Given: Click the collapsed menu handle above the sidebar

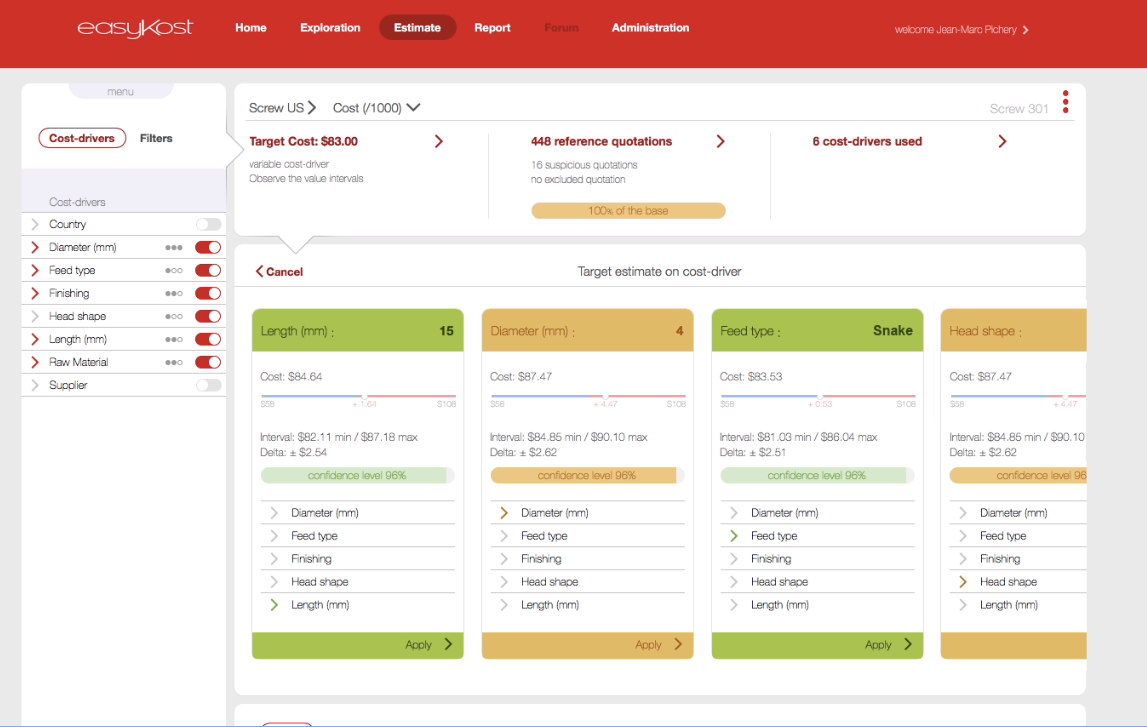Looking at the screenshot, I should [121, 91].
